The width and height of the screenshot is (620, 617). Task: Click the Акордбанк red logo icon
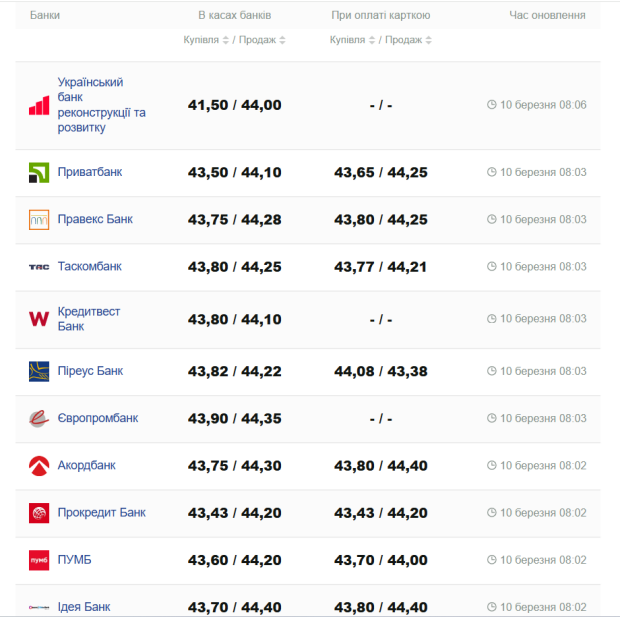click(x=39, y=465)
